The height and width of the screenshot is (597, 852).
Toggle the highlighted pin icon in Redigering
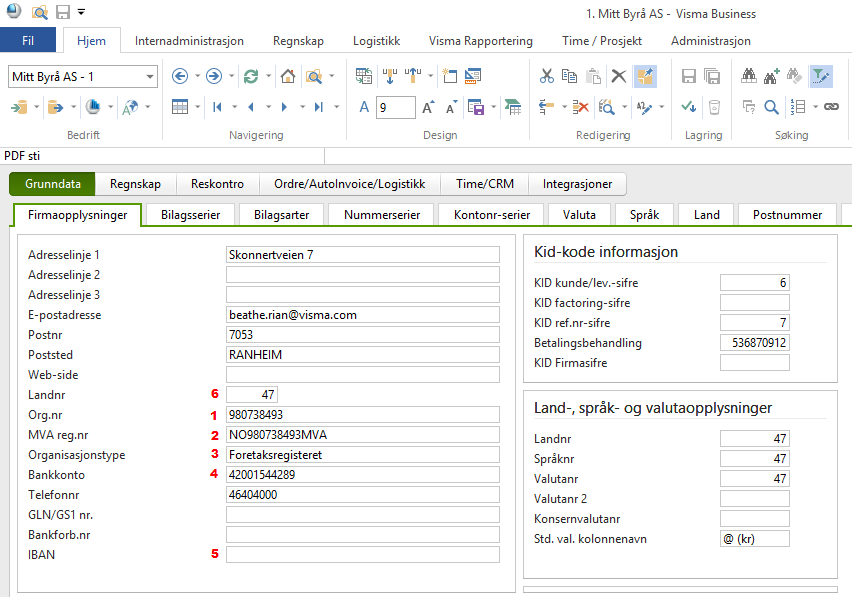pos(645,76)
